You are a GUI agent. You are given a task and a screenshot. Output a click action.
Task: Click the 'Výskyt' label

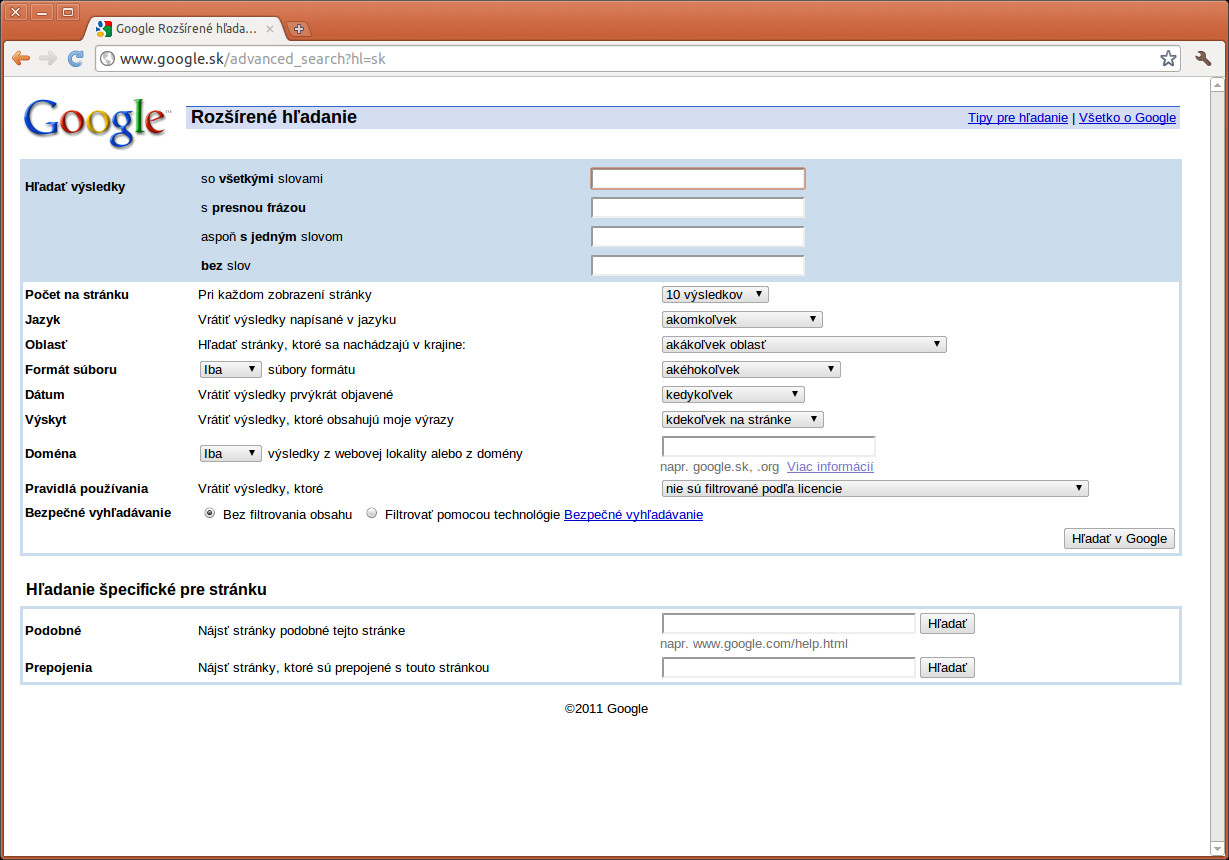click(46, 420)
